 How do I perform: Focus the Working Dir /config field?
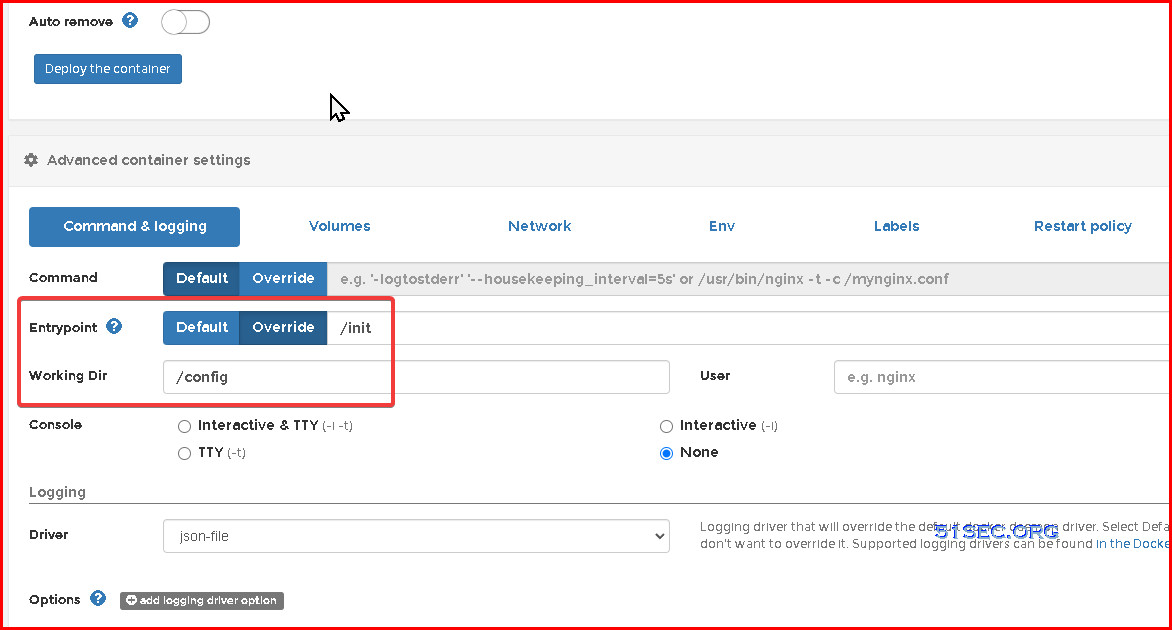point(416,377)
